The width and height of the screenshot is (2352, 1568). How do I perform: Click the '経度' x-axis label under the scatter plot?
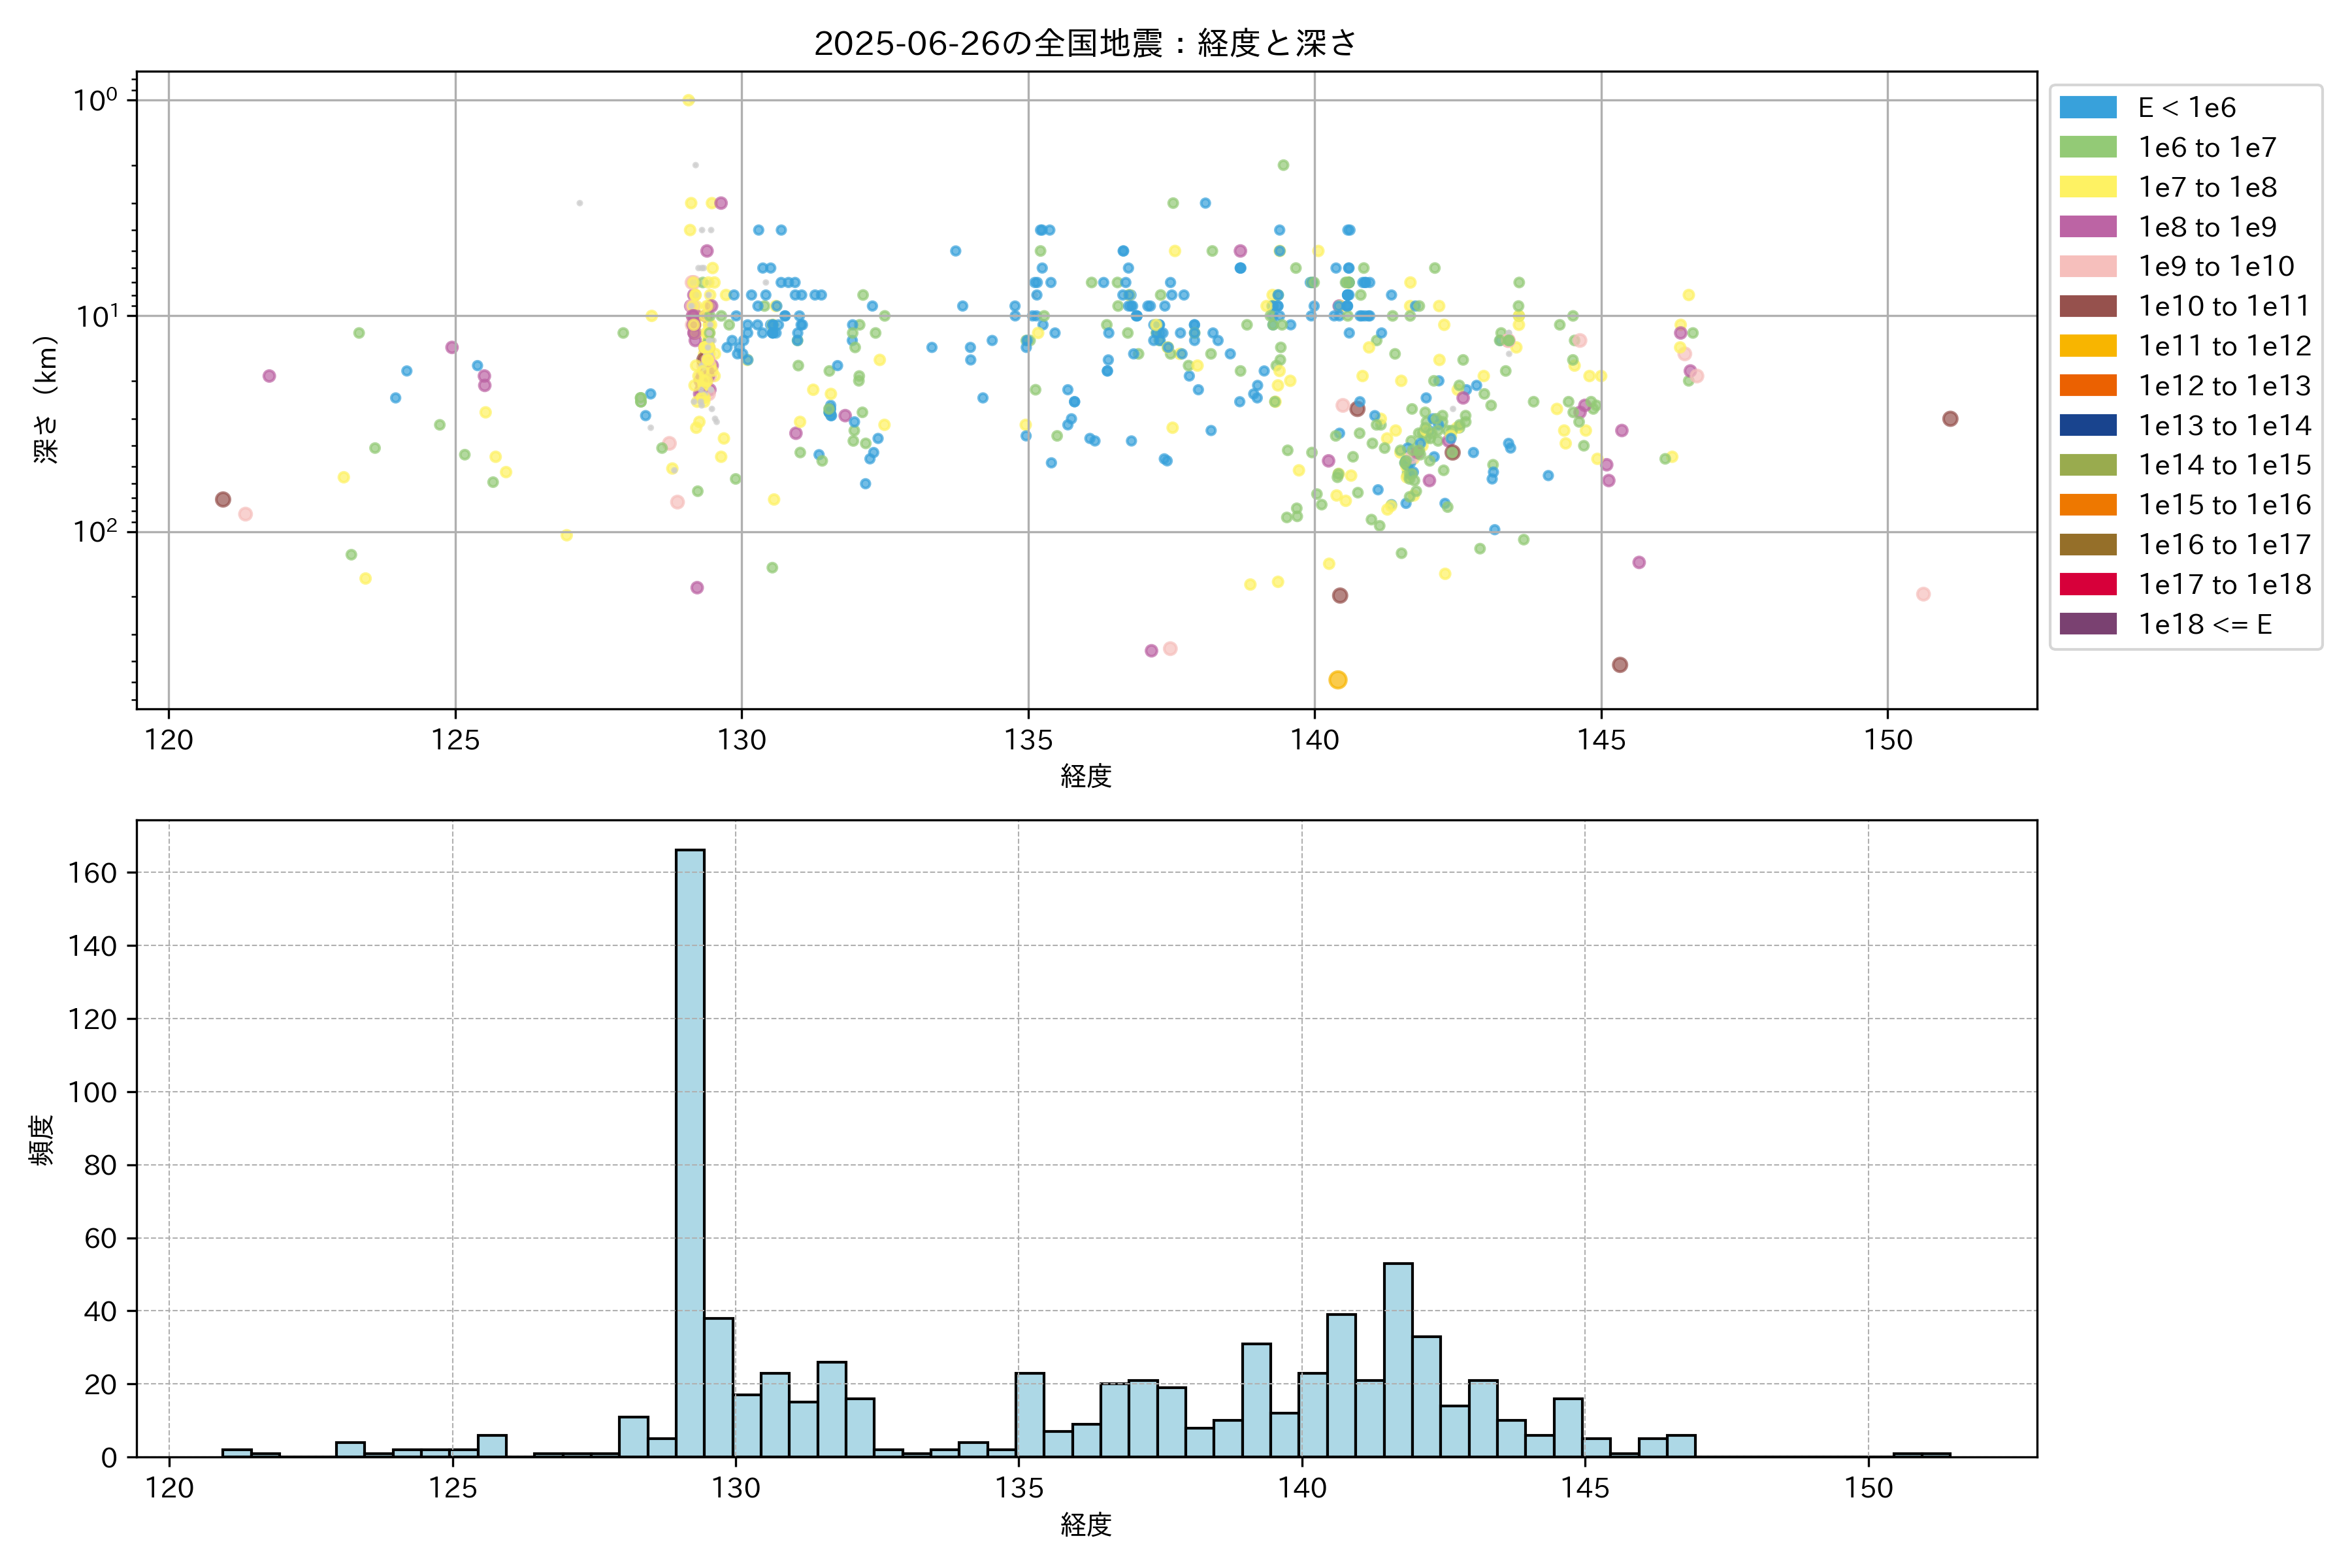pos(1086,776)
